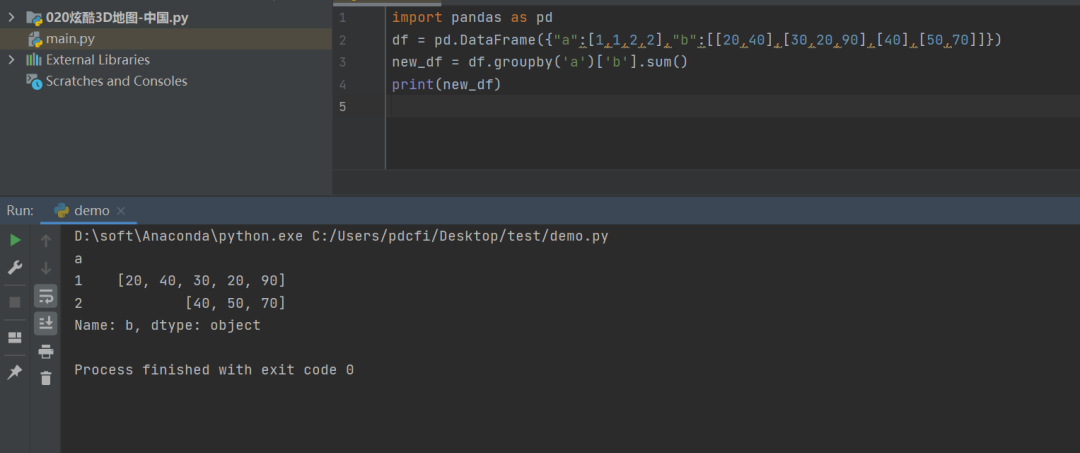Image resolution: width=1080 pixels, height=453 pixels.
Task: Toggle Soft-Wrap in the console output
Action: (x=46, y=297)
